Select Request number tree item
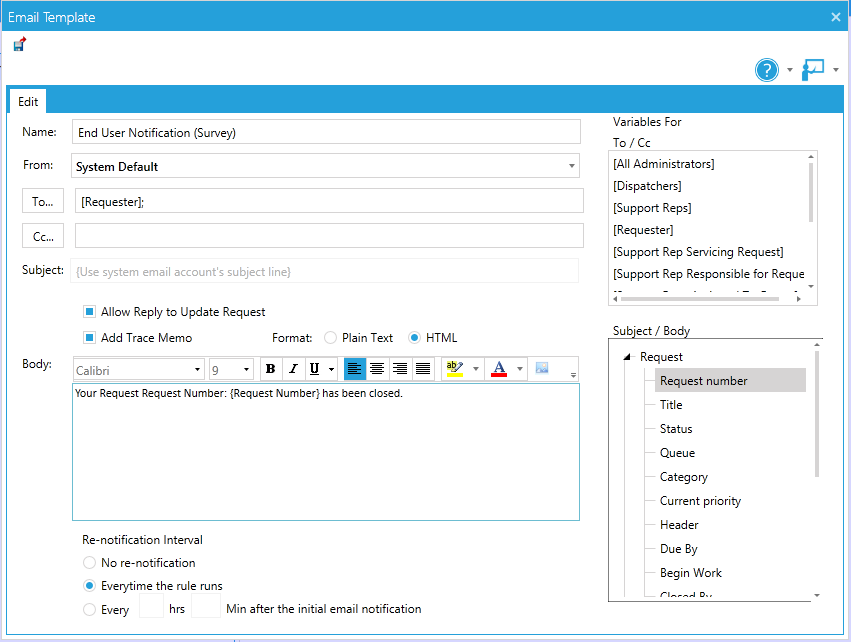The height and width of the screenshot is (642, 851). [x=730, y=380]
